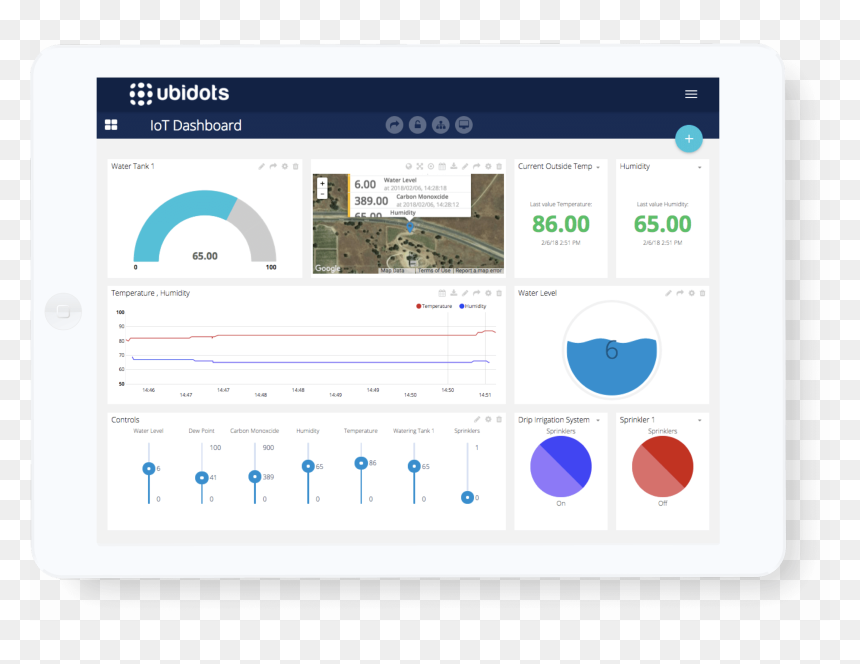
Task: Click the Ubidots logo in the header
Action: pyautogui.click(x=179, y=94)
